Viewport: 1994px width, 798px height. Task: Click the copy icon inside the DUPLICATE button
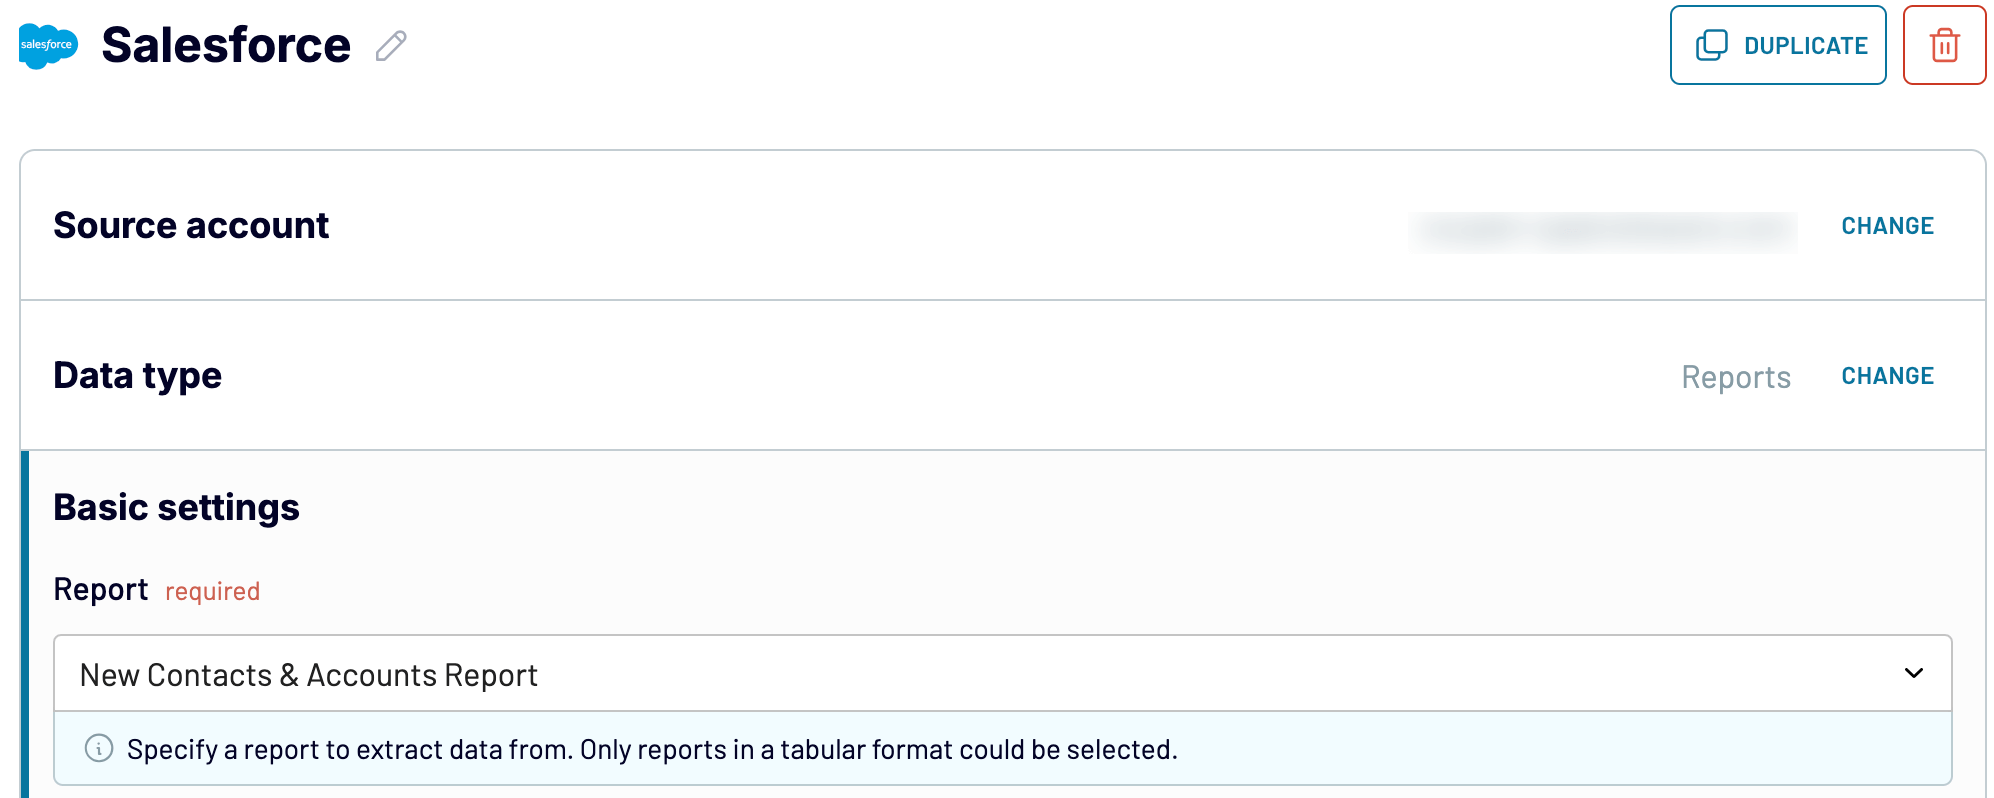[1712, 44]
